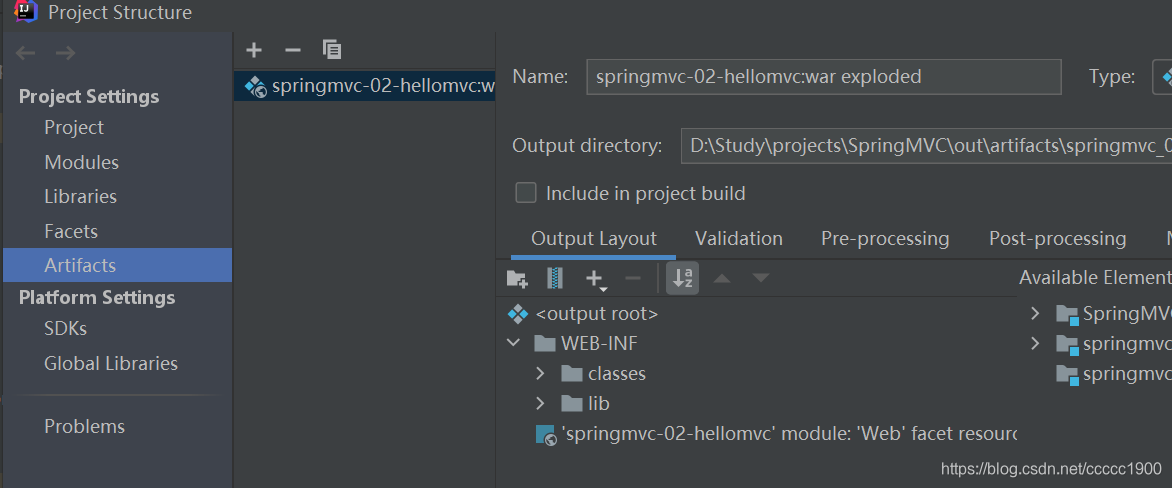
Task: Open the Post-processing tab
Action: pos(1058,238)
